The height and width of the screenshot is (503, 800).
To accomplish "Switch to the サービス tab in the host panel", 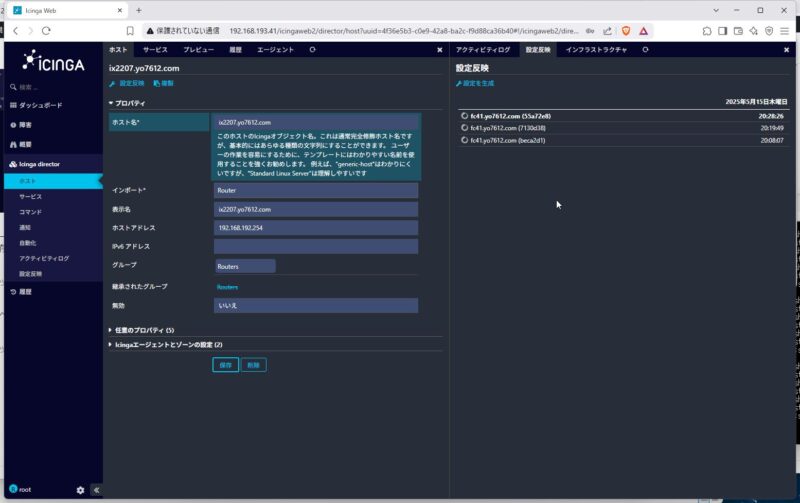I will (155, 49).
